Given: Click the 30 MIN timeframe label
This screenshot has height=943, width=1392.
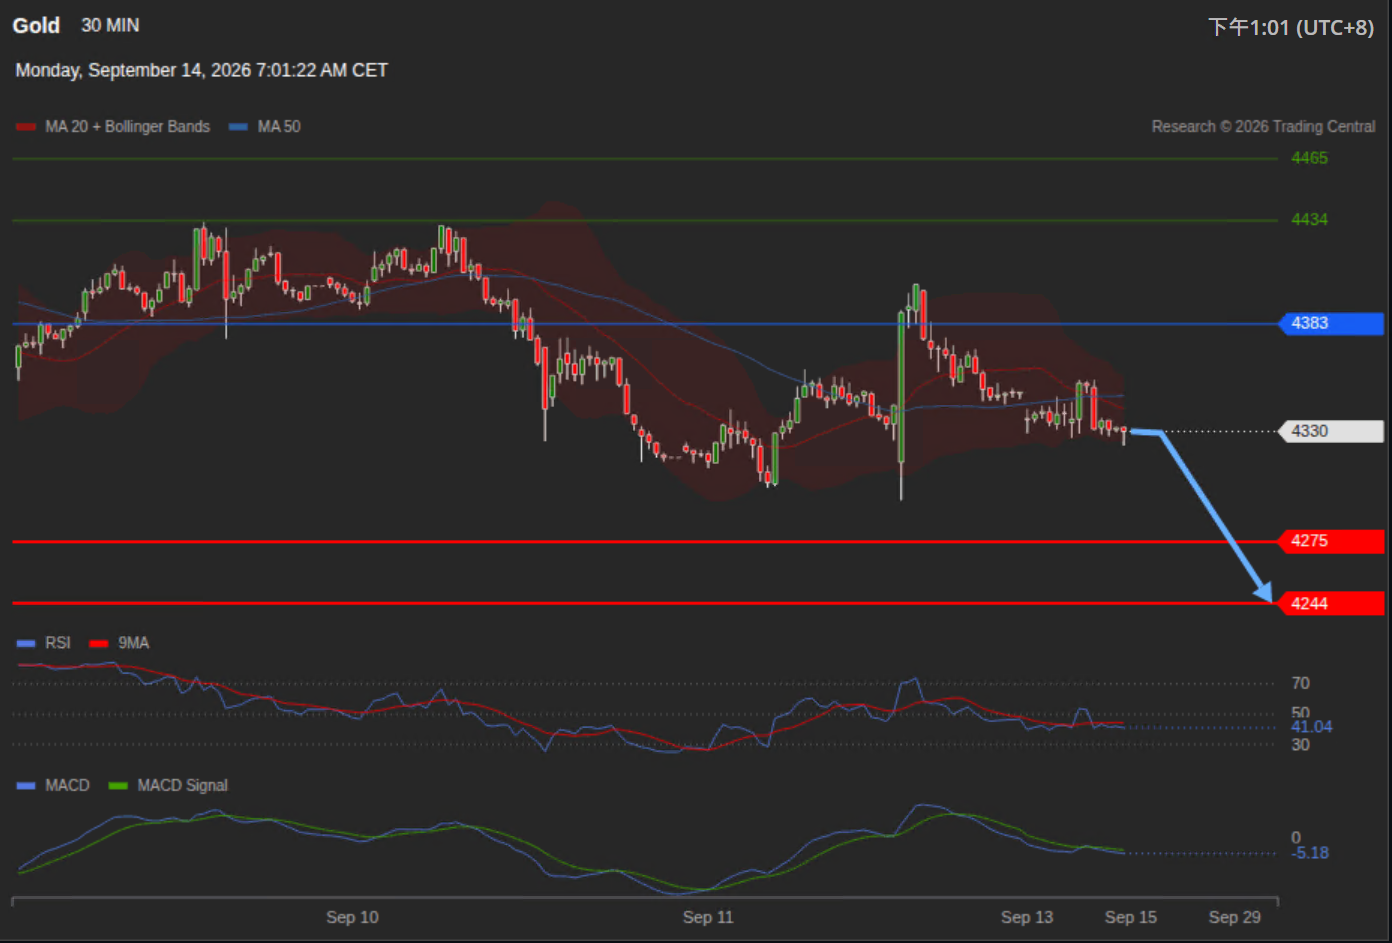Looking at the screenshot, I should pyautogui.click(x=110, y=25).
